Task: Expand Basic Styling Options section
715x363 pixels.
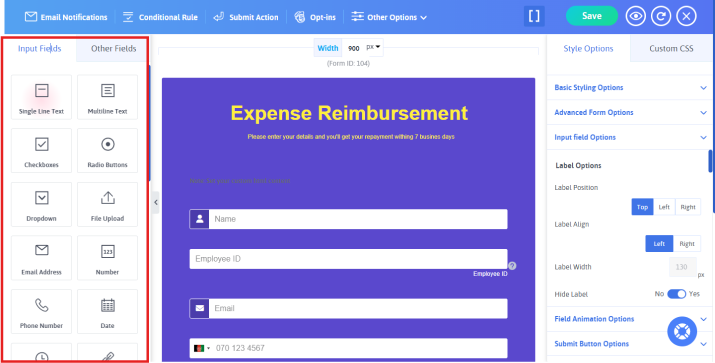Action: coord(629,88)
